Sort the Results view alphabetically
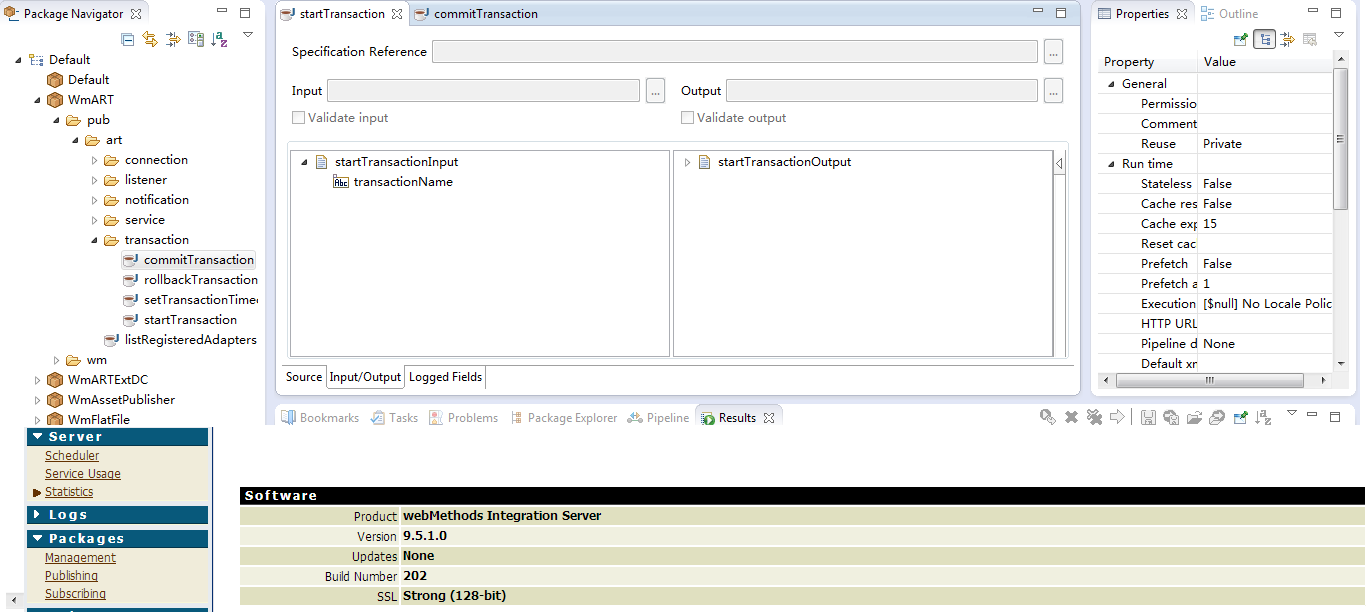 [1263, 417]
